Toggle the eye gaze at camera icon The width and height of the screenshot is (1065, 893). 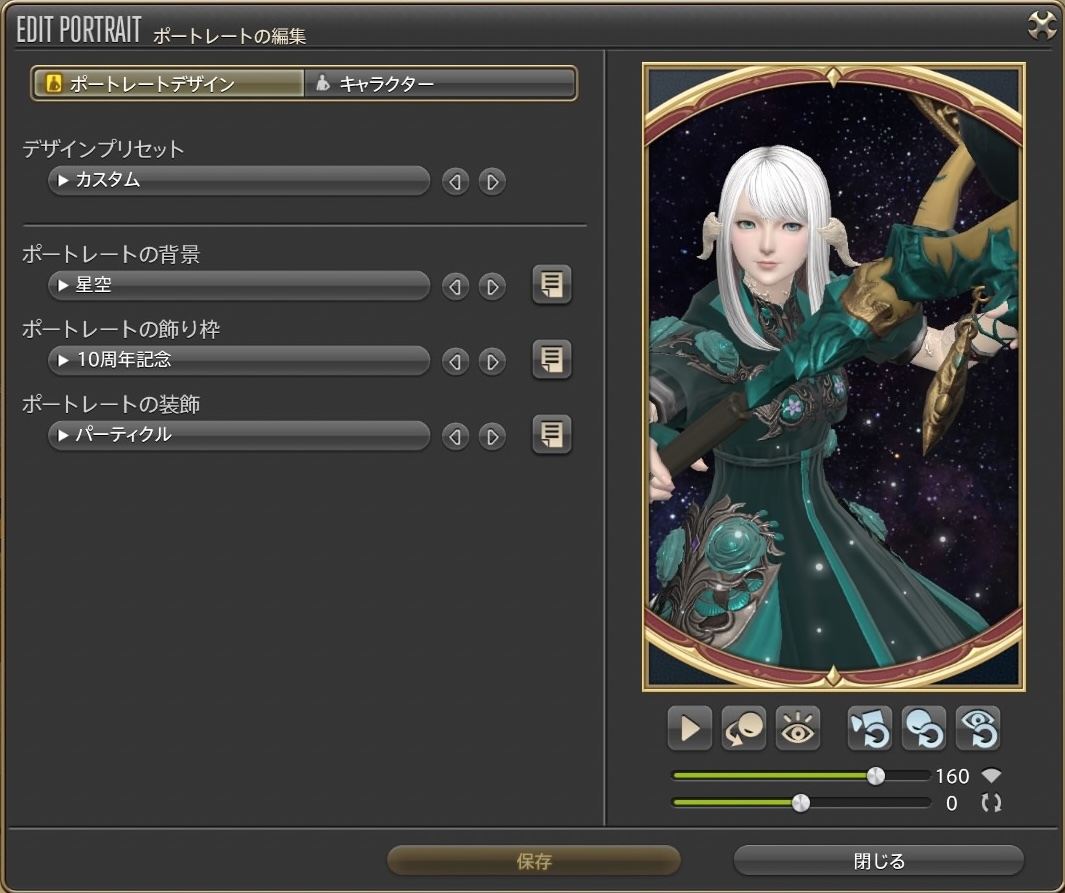(798, 729)
